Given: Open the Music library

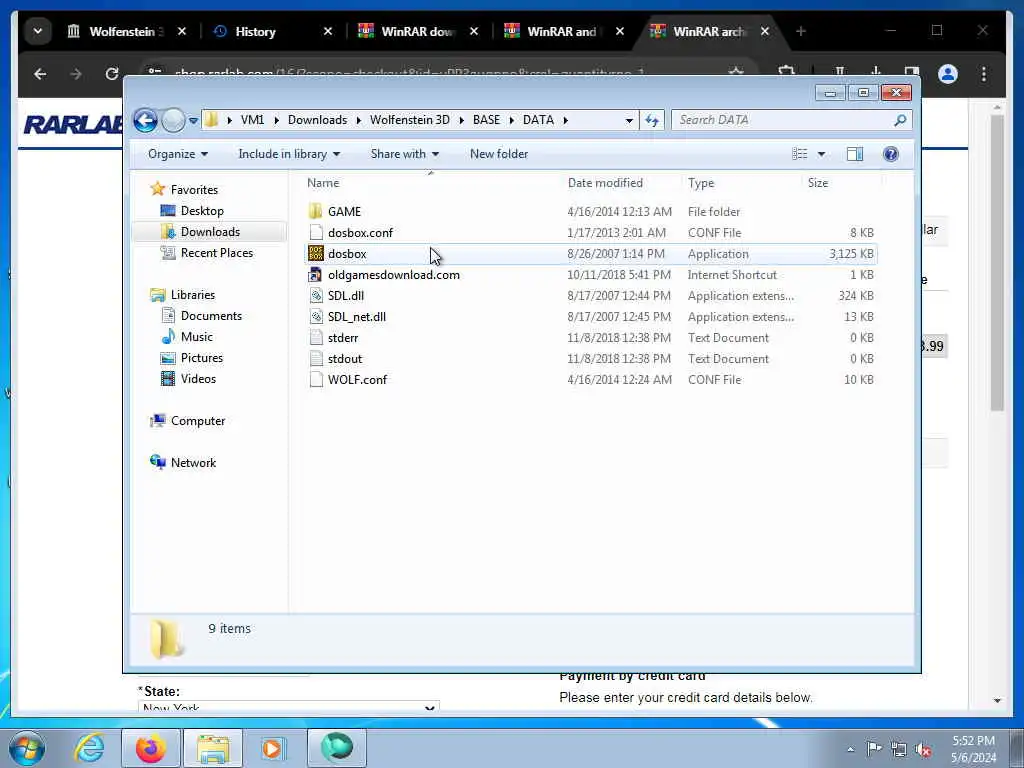Looking at the screenshot, I should [197, 337].
